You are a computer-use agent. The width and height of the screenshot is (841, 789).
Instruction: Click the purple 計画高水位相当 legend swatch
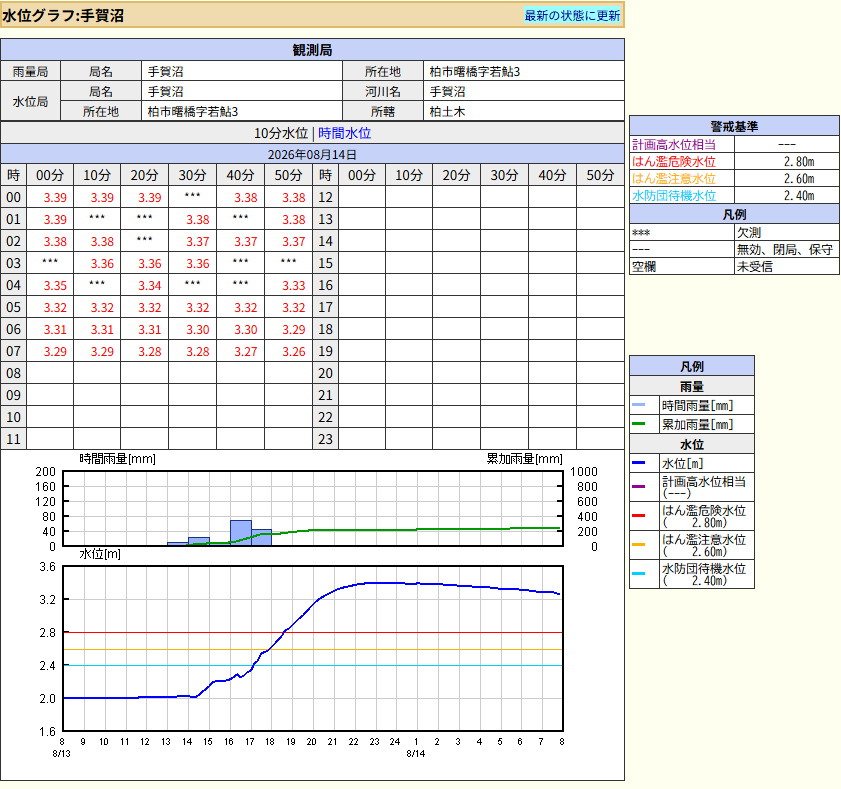coord(638,486)
